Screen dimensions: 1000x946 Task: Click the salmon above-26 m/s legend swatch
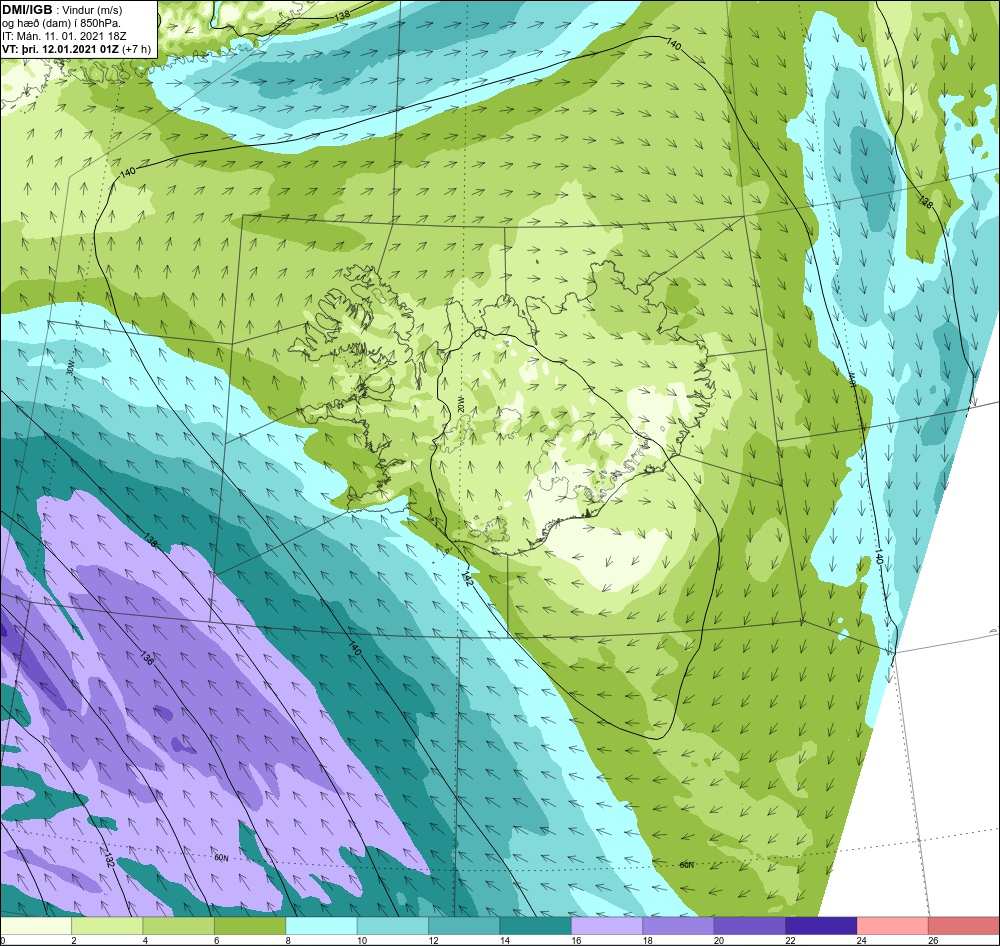tap(964, 926)
